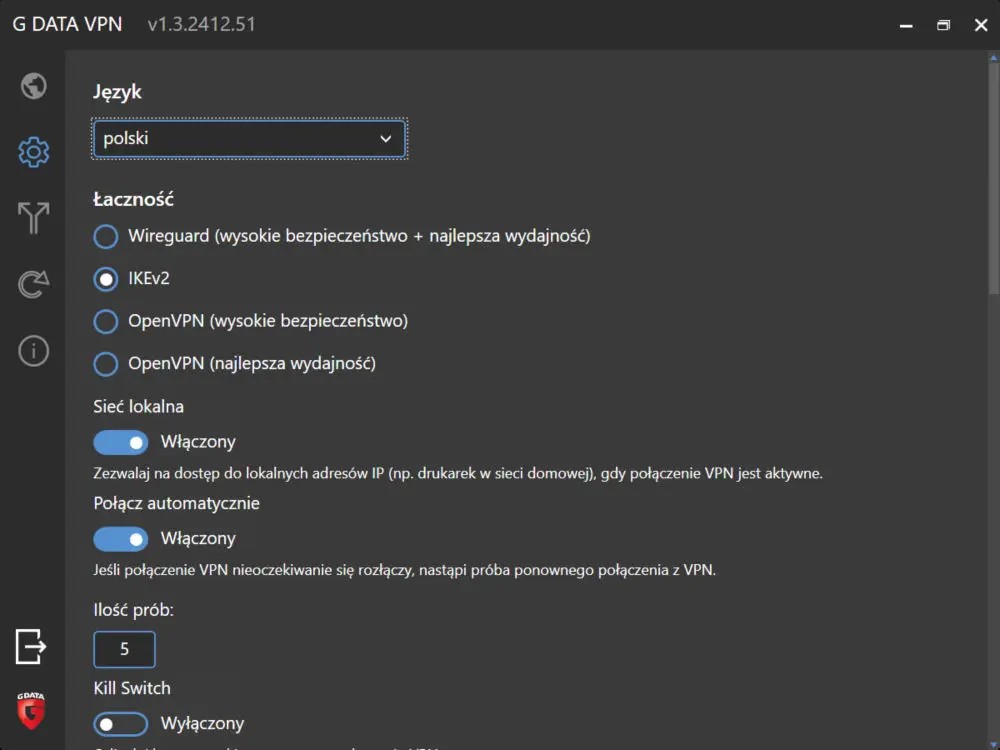The width and height of the screenshot is (1000, 750).
Task: Click the update refresh arrow icon
Action: tap(33, 284)
